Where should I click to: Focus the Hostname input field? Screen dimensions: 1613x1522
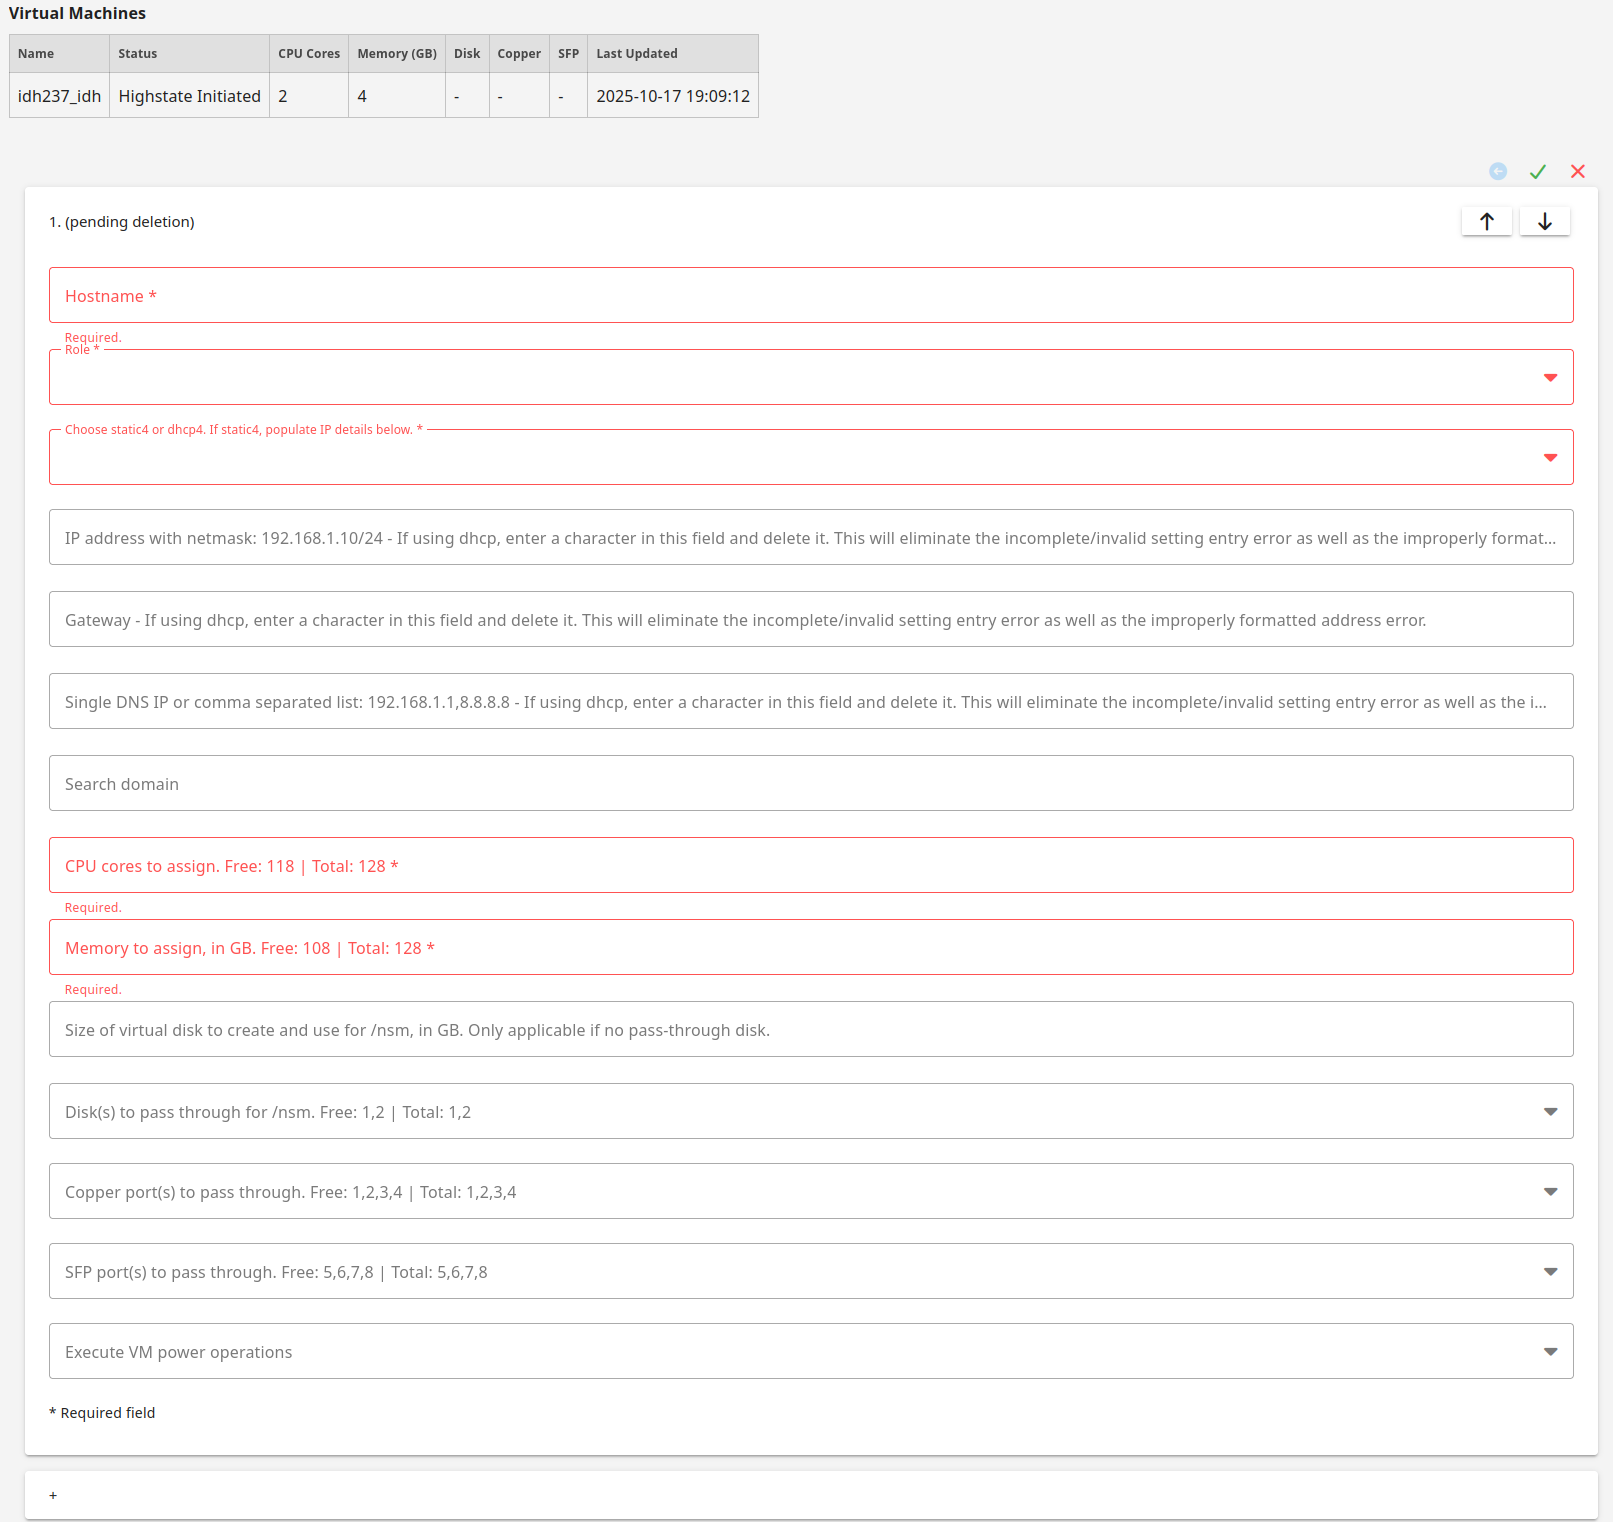(x=810, y=295)
